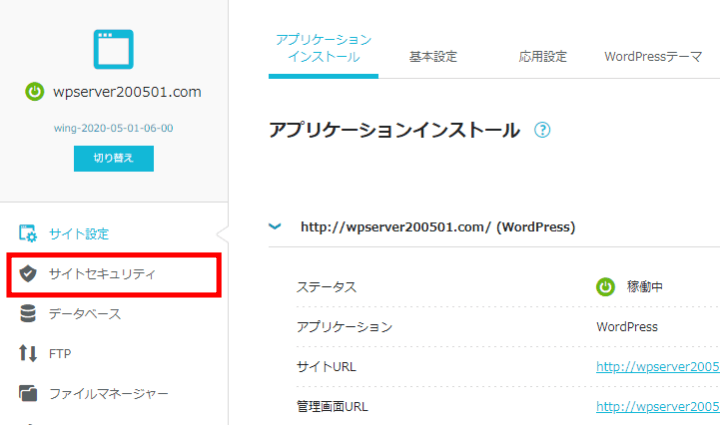Click the サイト設定 gear icon
The width and height of the screenshot is (720, 425).
tap(28, 234)
